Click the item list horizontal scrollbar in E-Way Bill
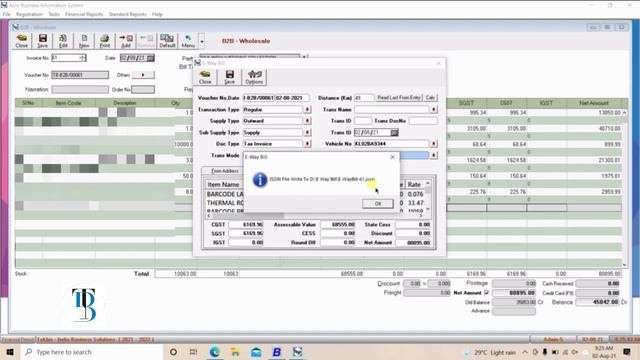Viewport: 640px width, 360px height. pos(314,215)
